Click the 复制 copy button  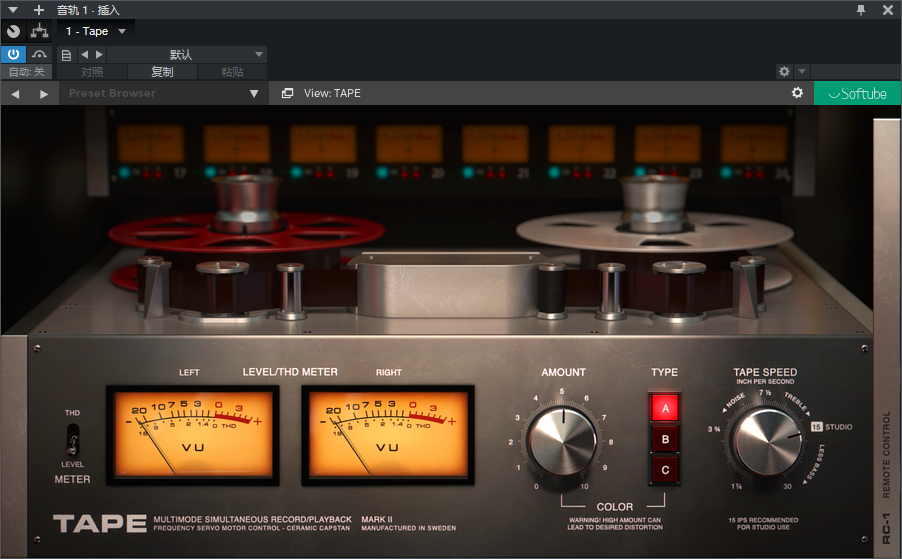[x=162, y=72]
